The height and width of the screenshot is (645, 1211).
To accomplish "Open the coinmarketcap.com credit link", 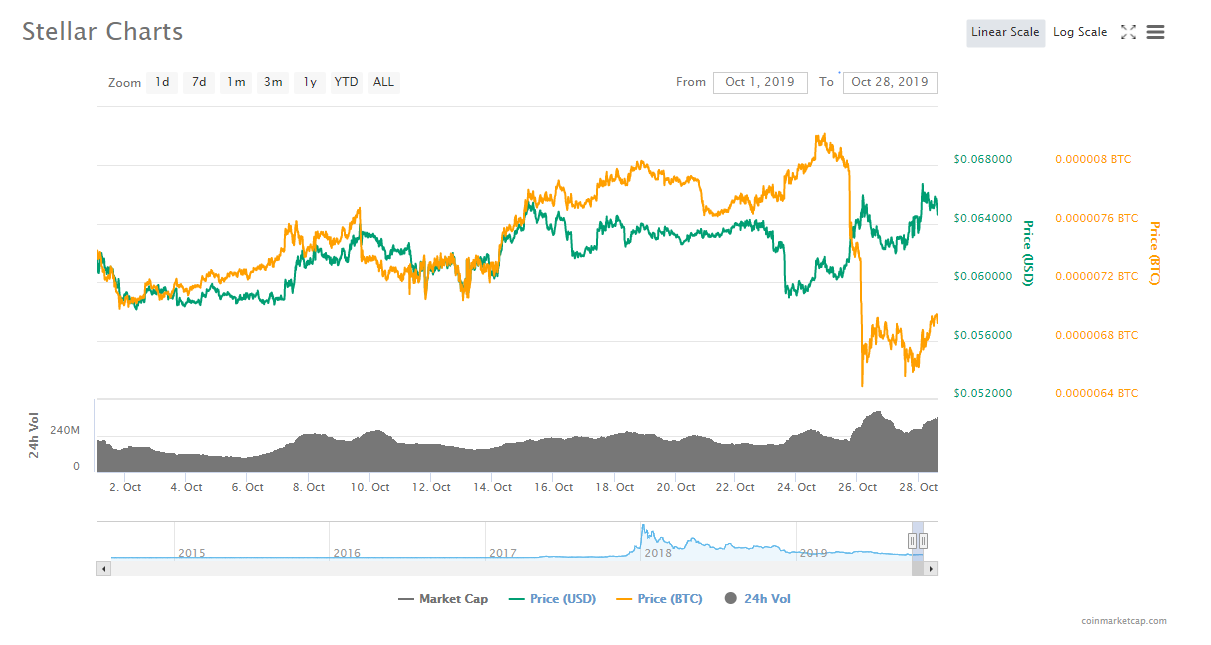I will click(x=1123, y=621).
